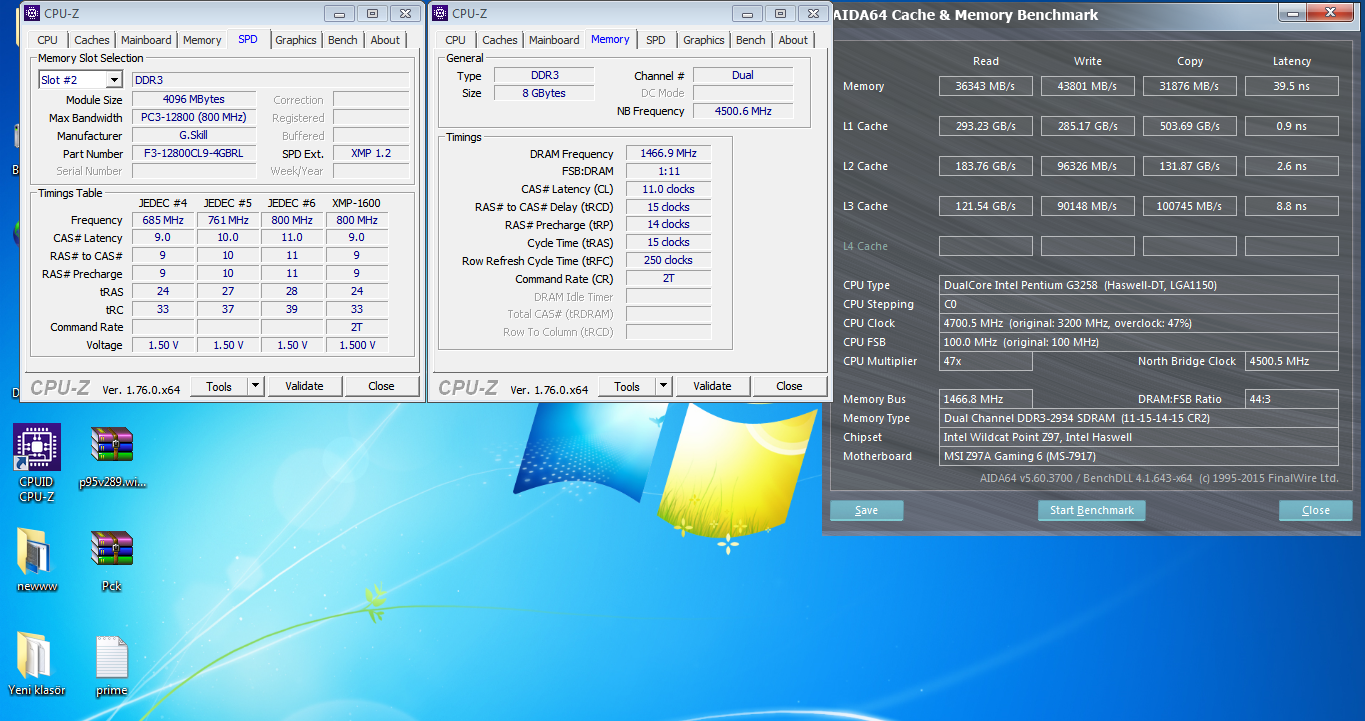Click the Part Number "F3-12800CL9-4GBRL"
This screenshot has width=1365, height=721.
(x=193, y=154)
